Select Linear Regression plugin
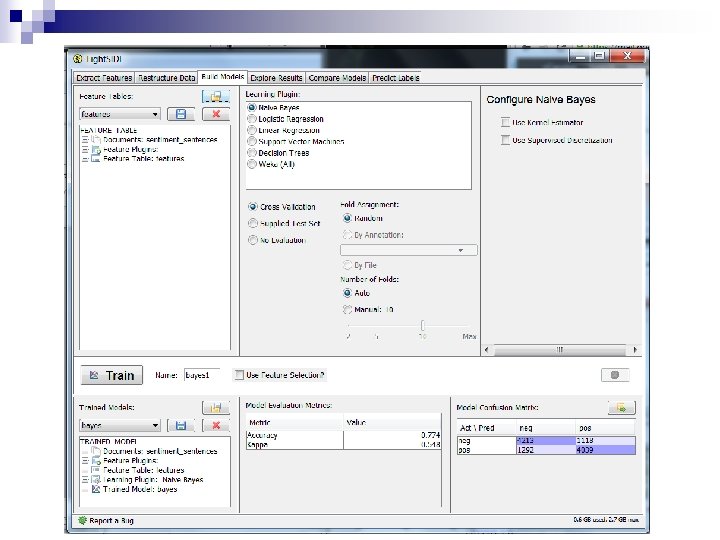Screen dimensions: 720x540 pyautogui.click(x=252, y=130)
